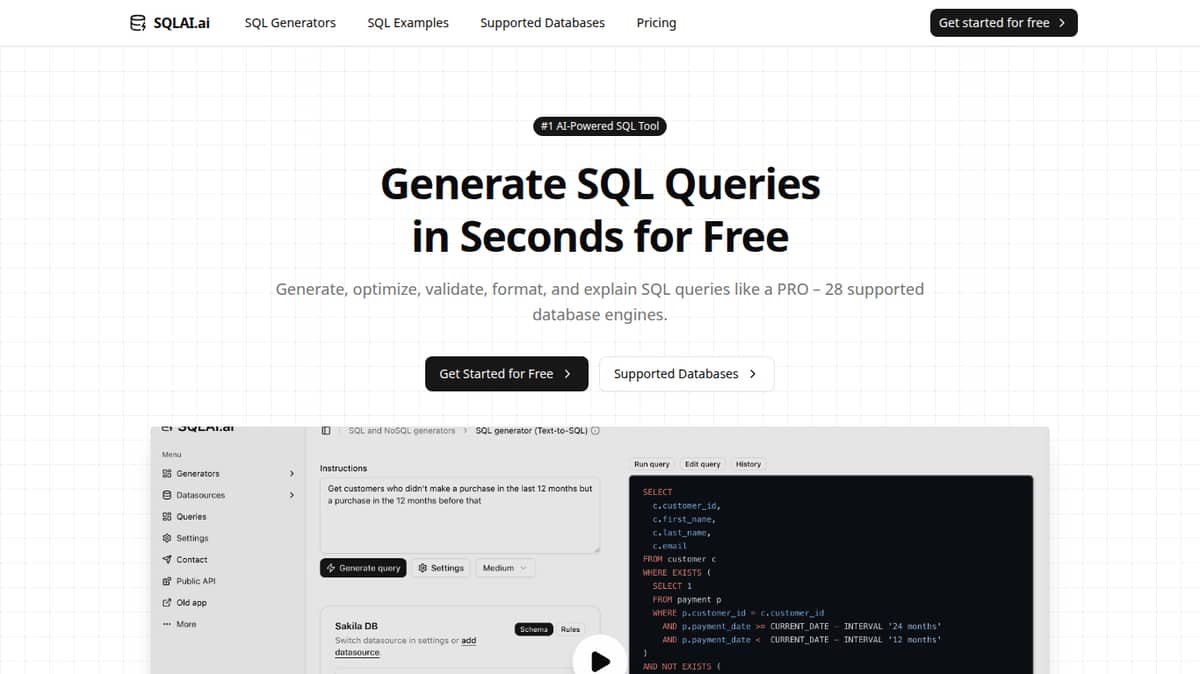
Task: Click the WHERE EXISTS line in the code
Action: click(676, 573)
